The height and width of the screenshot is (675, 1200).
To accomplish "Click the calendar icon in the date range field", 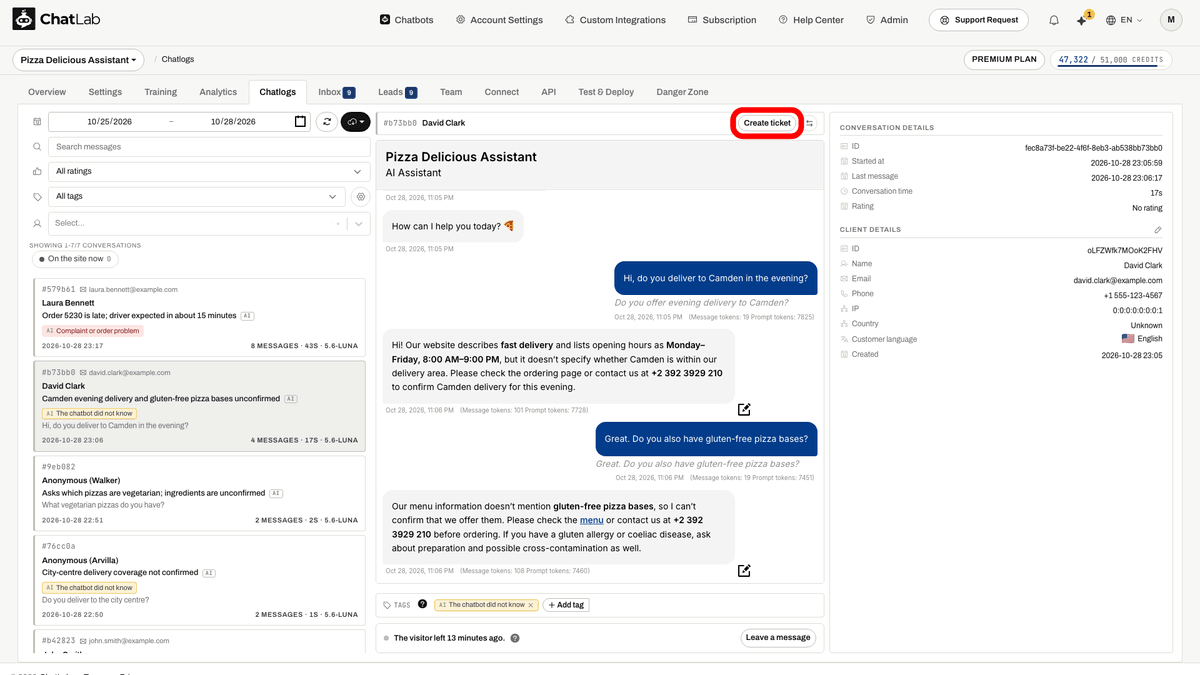I will (300, 122).
